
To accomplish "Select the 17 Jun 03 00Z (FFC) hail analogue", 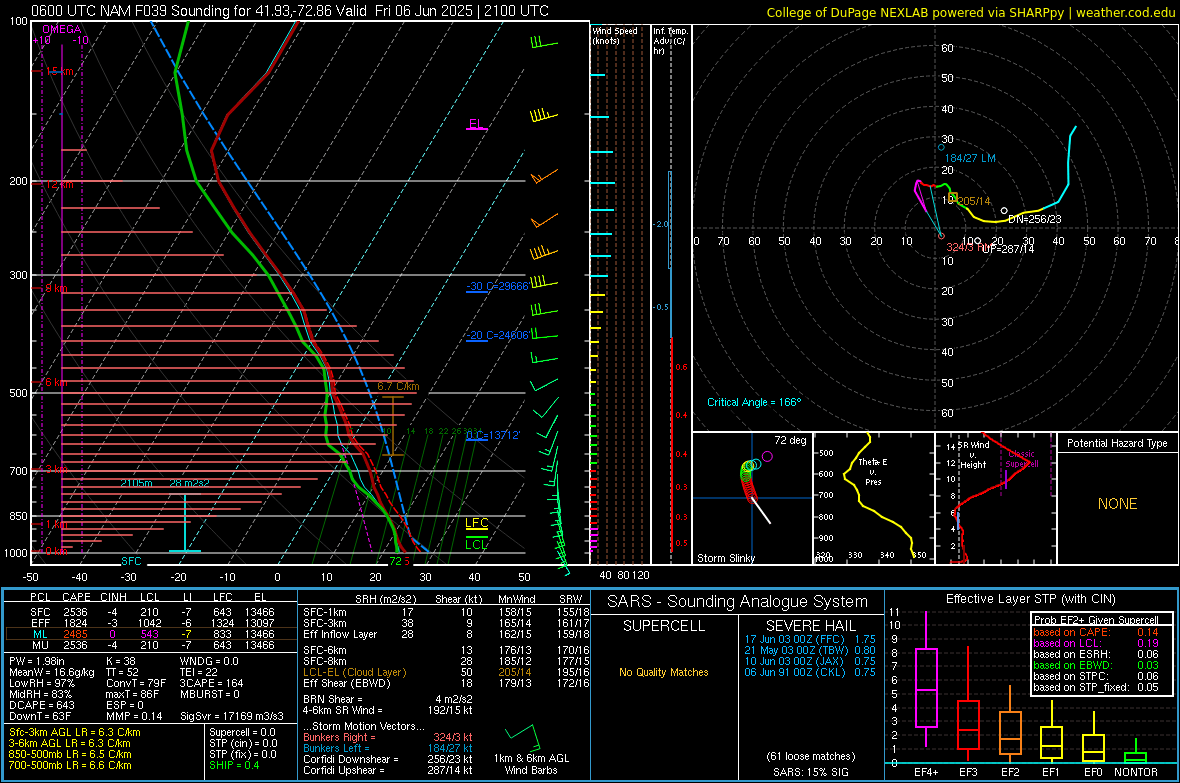I will 810,638.
